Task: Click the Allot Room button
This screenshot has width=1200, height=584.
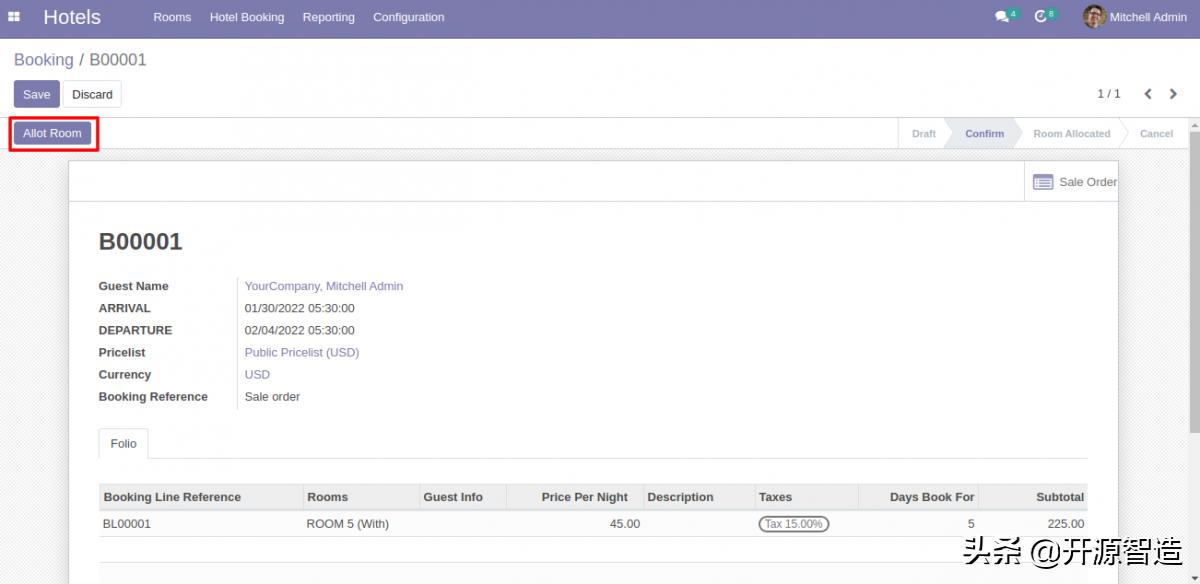Action: click(x=53, y=133)
